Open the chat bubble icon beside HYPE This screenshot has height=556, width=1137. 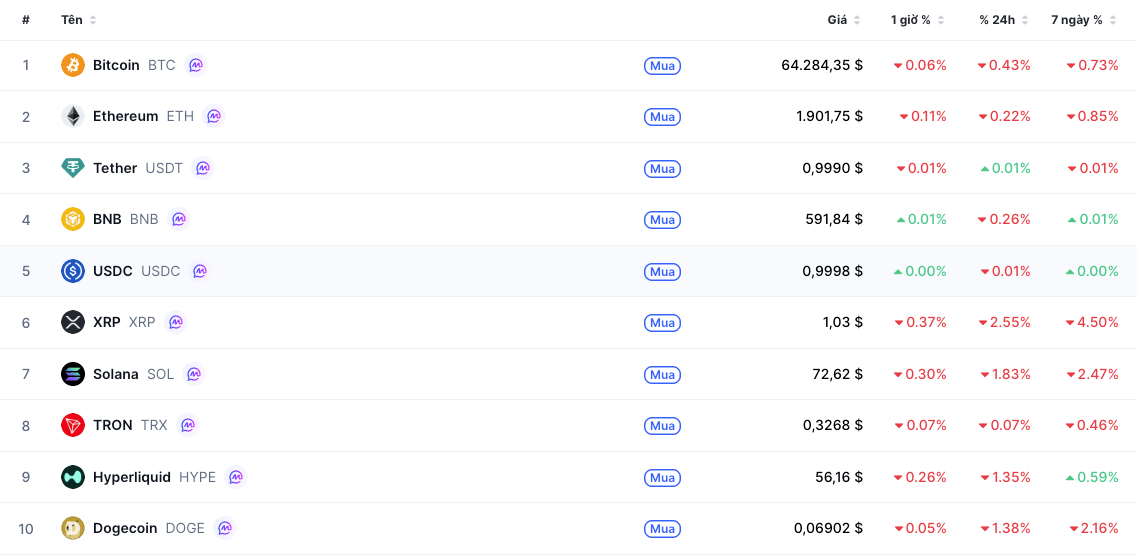pyautogui.click(x=236, y=477)
